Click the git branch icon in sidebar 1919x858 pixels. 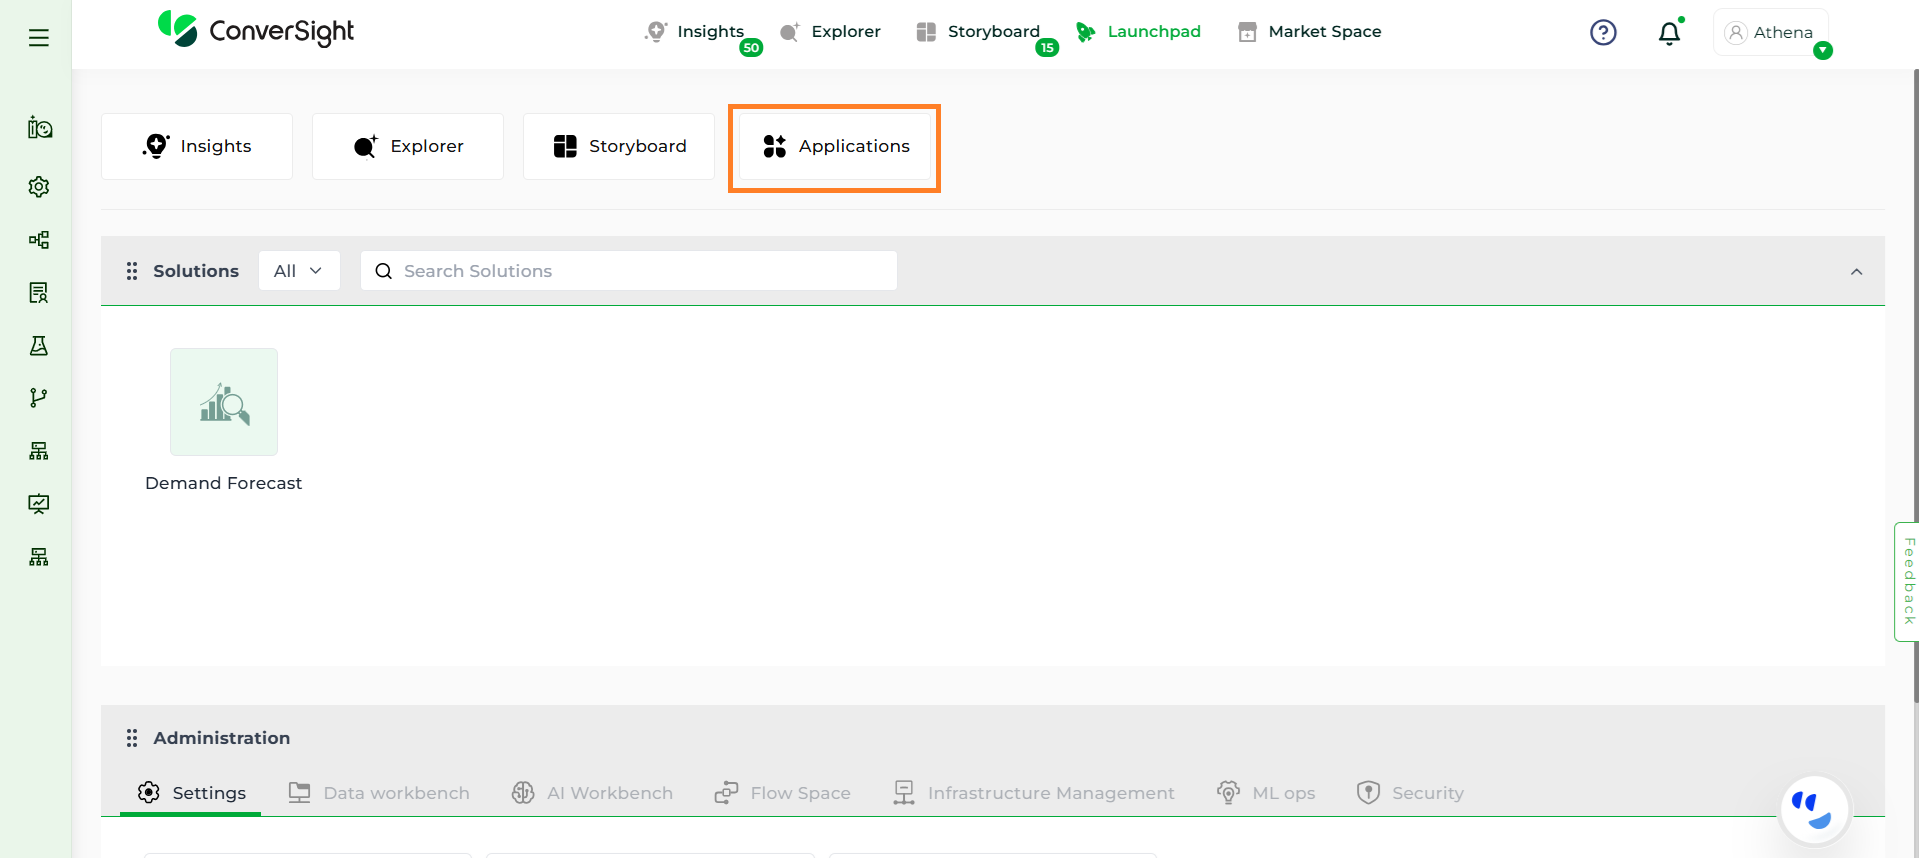(39, 398)
